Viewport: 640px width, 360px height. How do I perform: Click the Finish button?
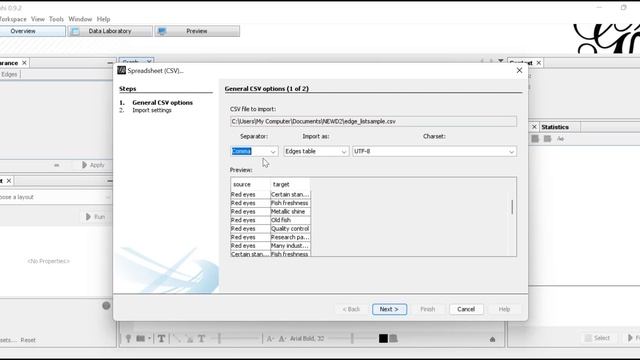pos(428,309)
